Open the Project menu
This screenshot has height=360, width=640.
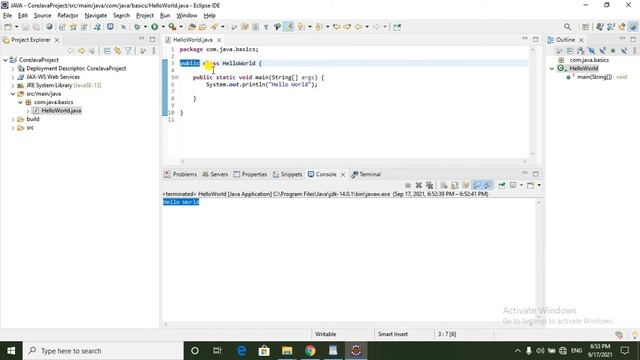[145, 16]
